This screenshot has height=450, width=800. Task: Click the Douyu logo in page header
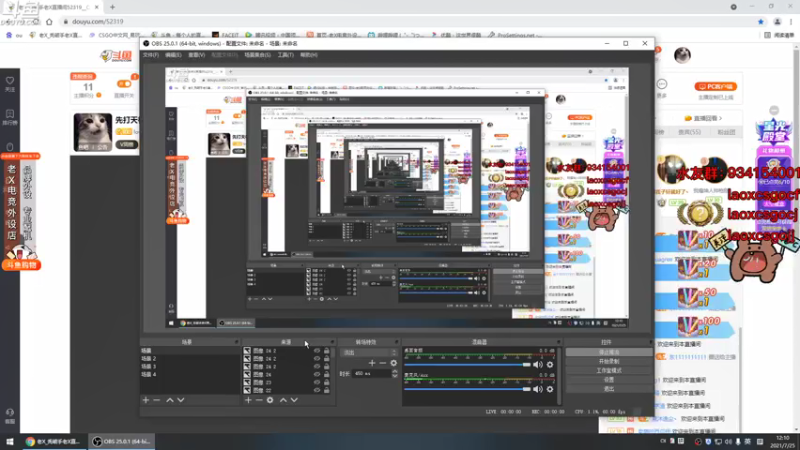(x=116, y=55)
